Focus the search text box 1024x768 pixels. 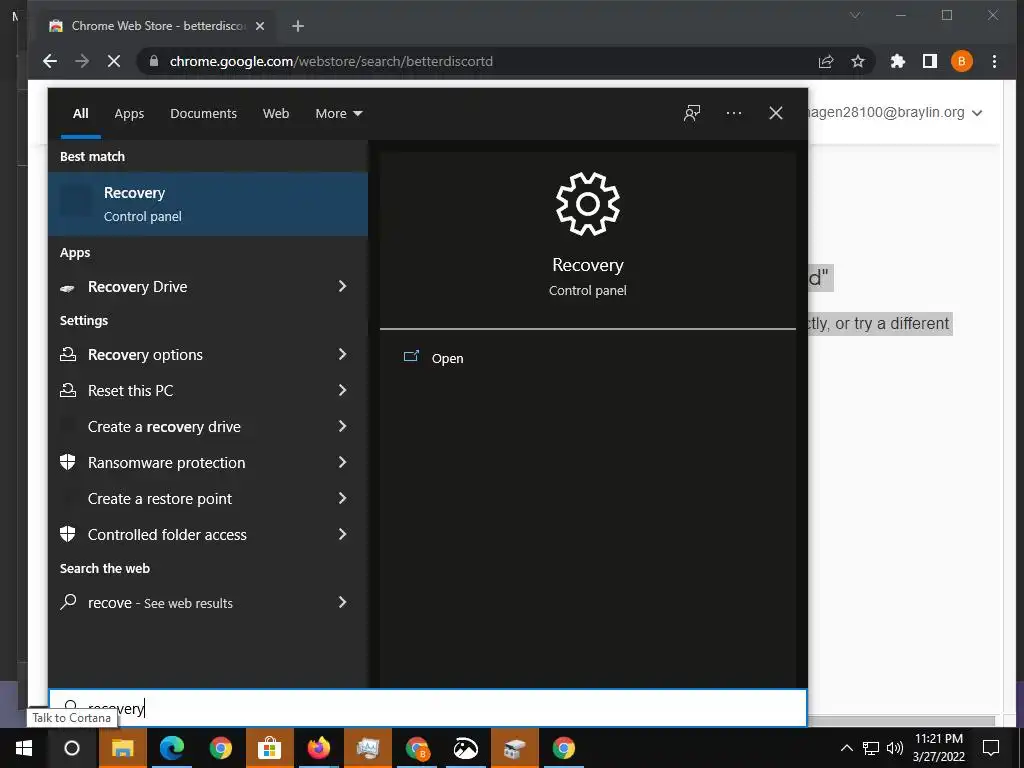click(428, 708)
